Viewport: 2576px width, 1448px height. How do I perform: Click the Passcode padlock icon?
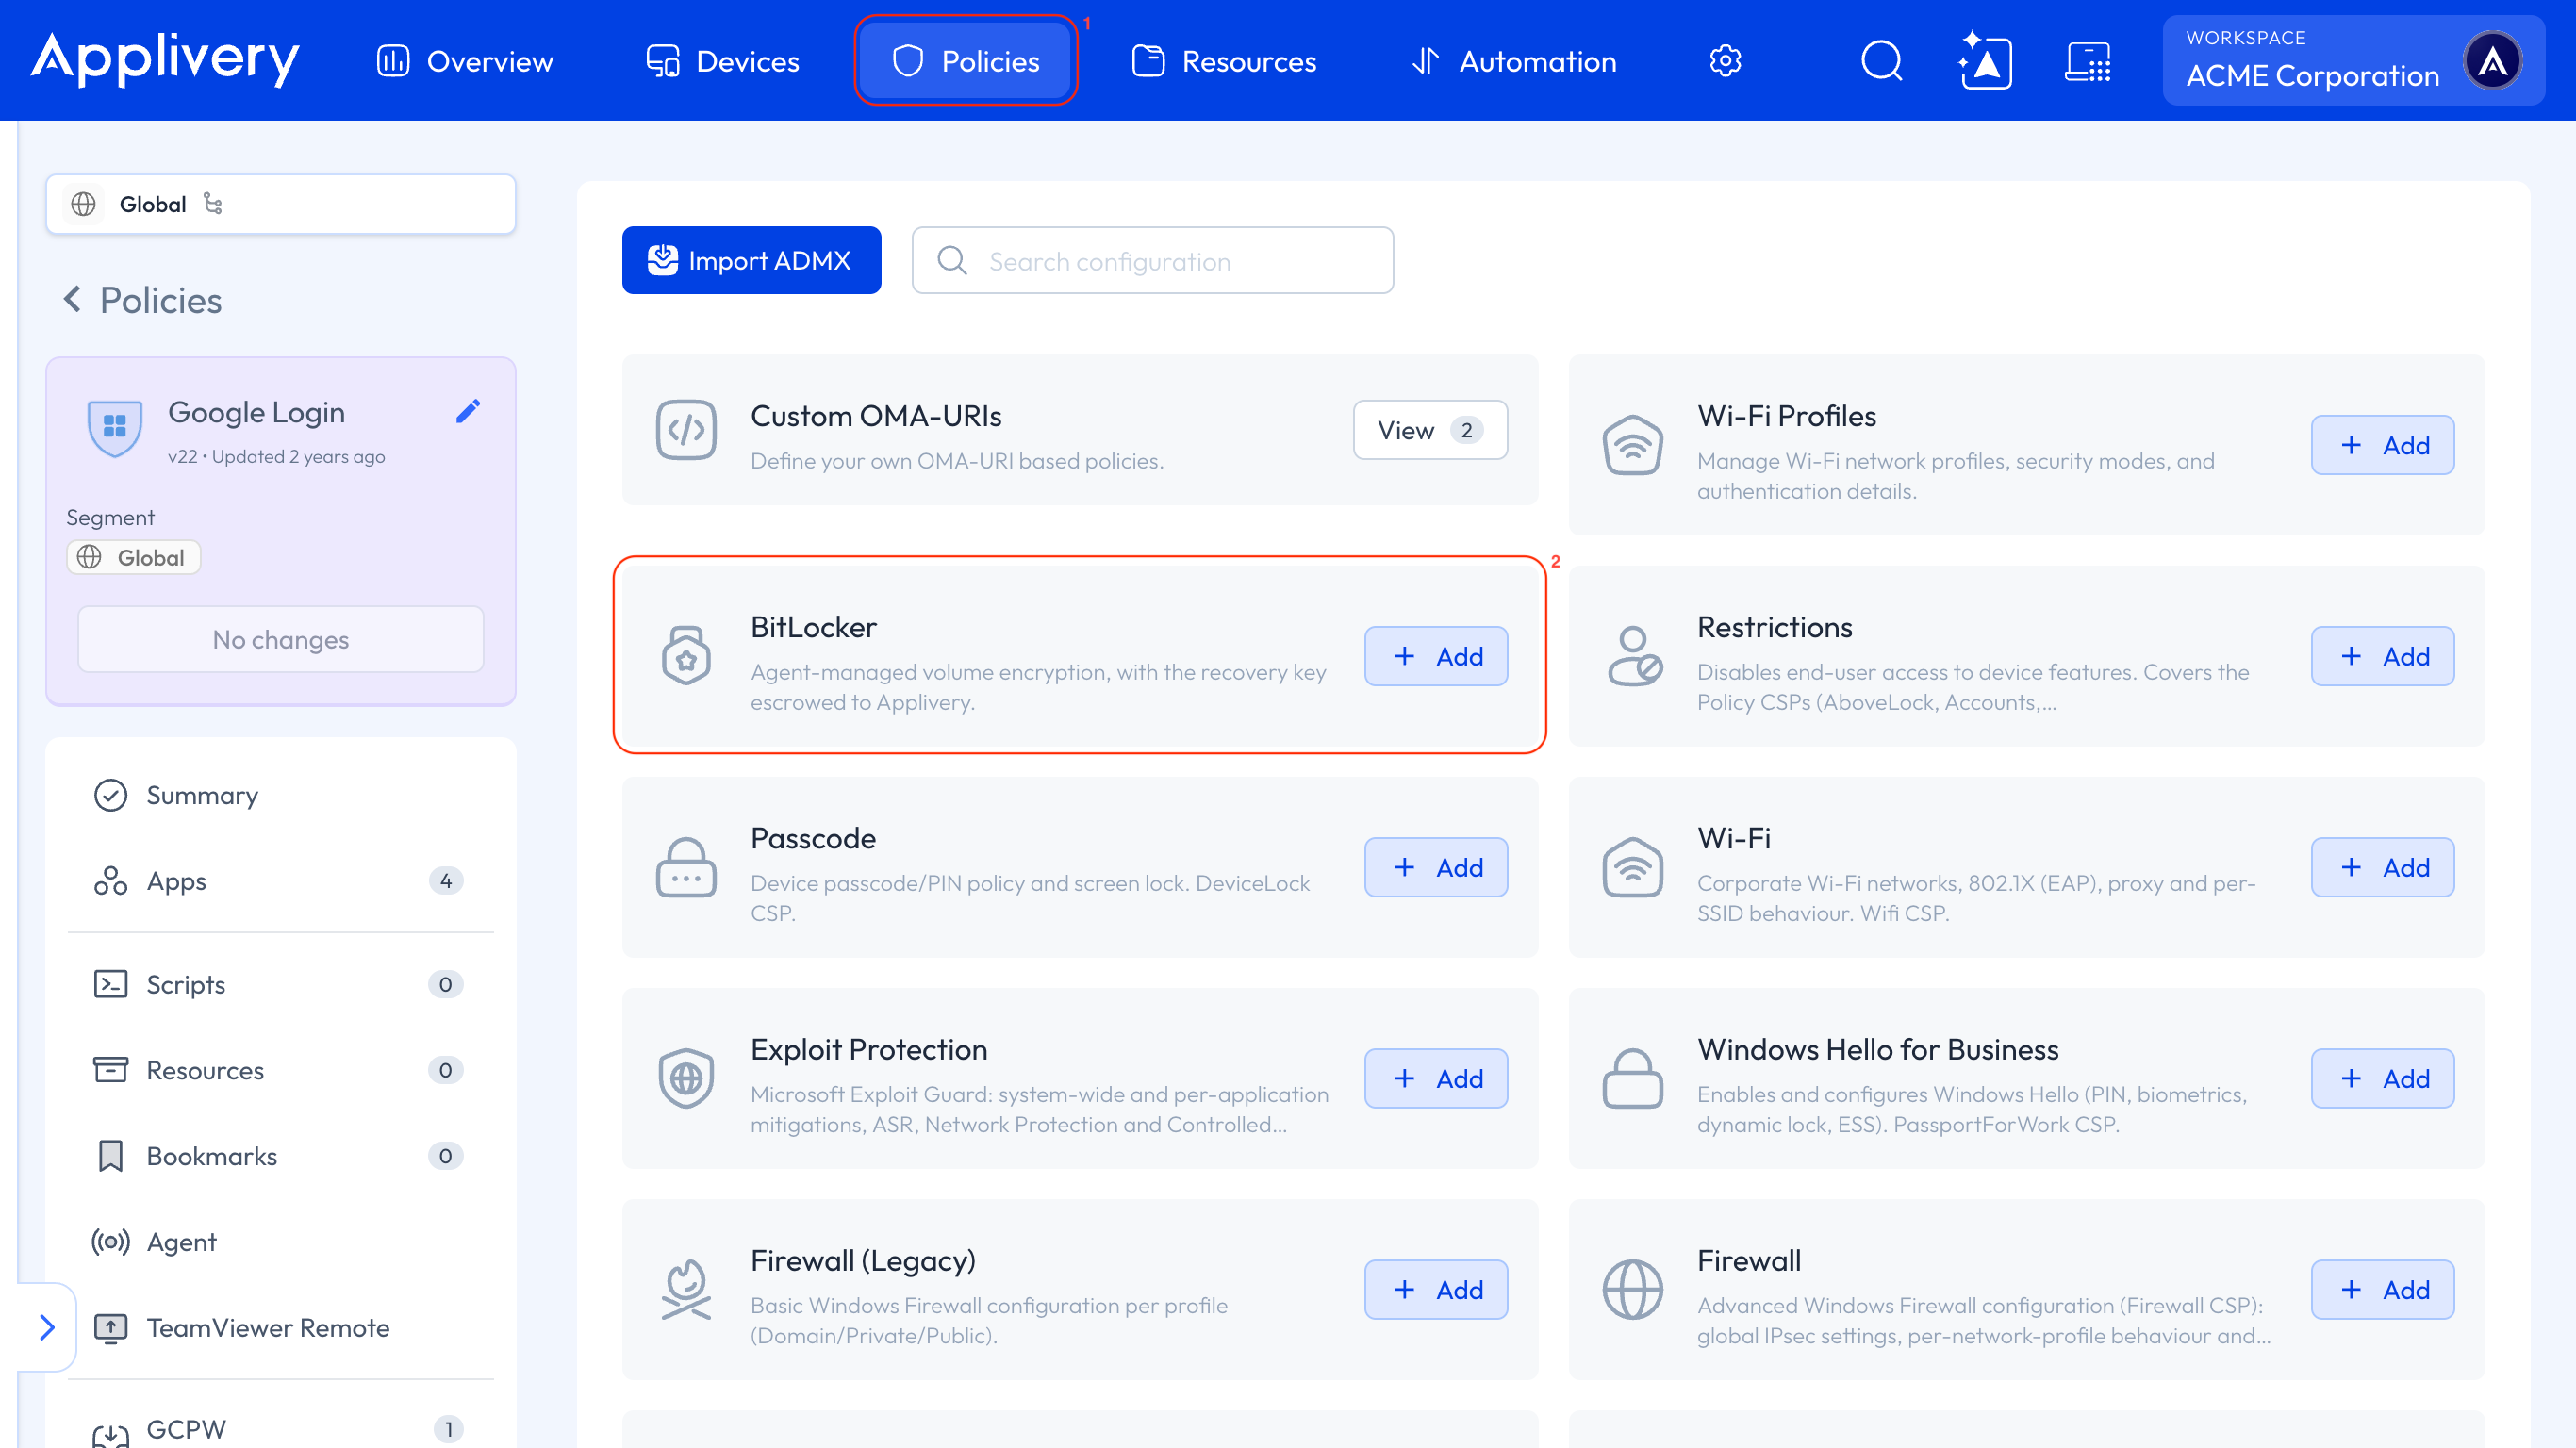(x=686, y=867)
